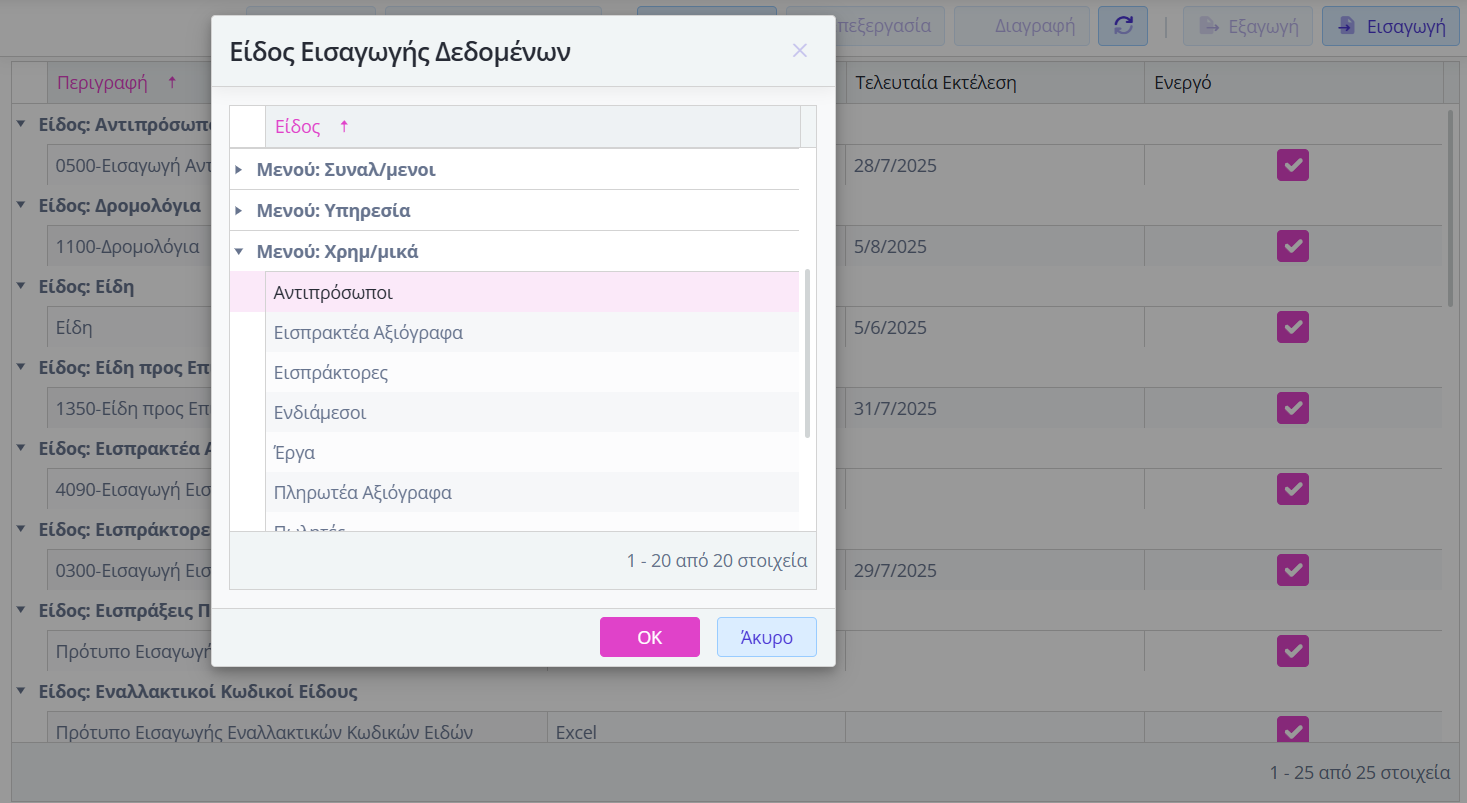The width and height of the screenshot is (1467, 803).
Task: Click the Εισαγωγή import button
Action: pos(1392,26)
